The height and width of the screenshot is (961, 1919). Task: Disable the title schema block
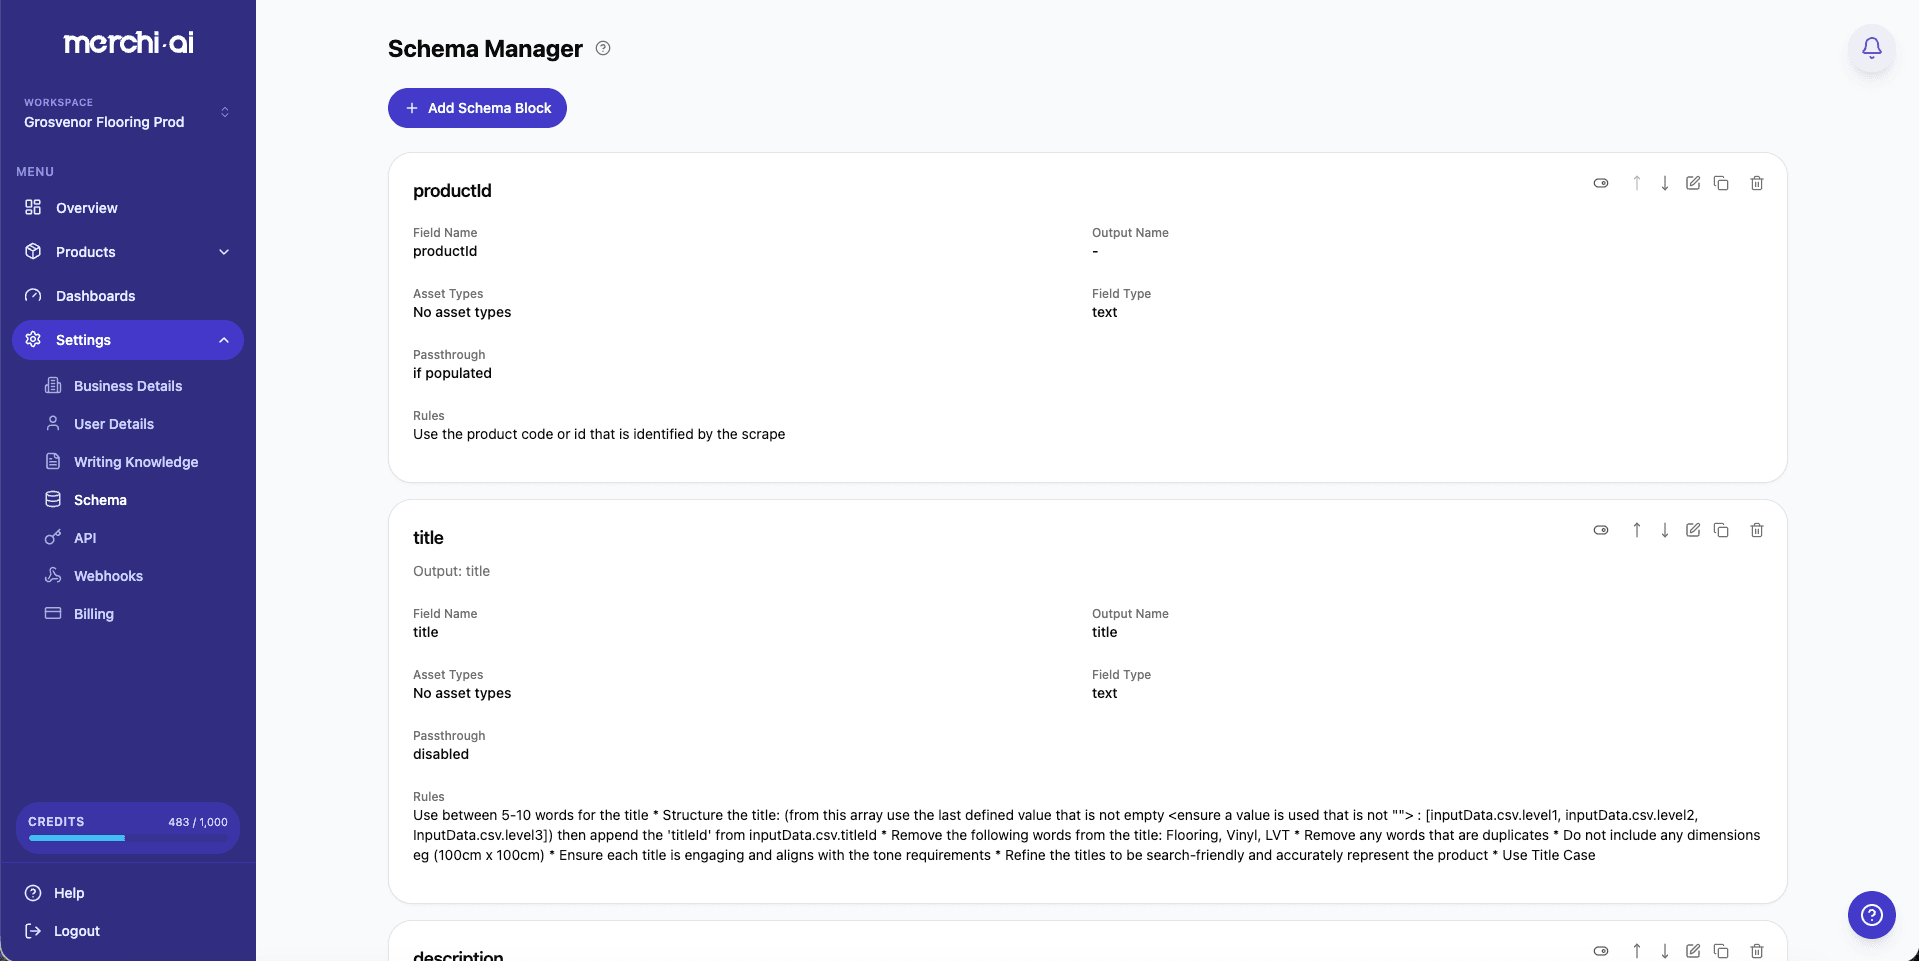[x=1600, y=530]
